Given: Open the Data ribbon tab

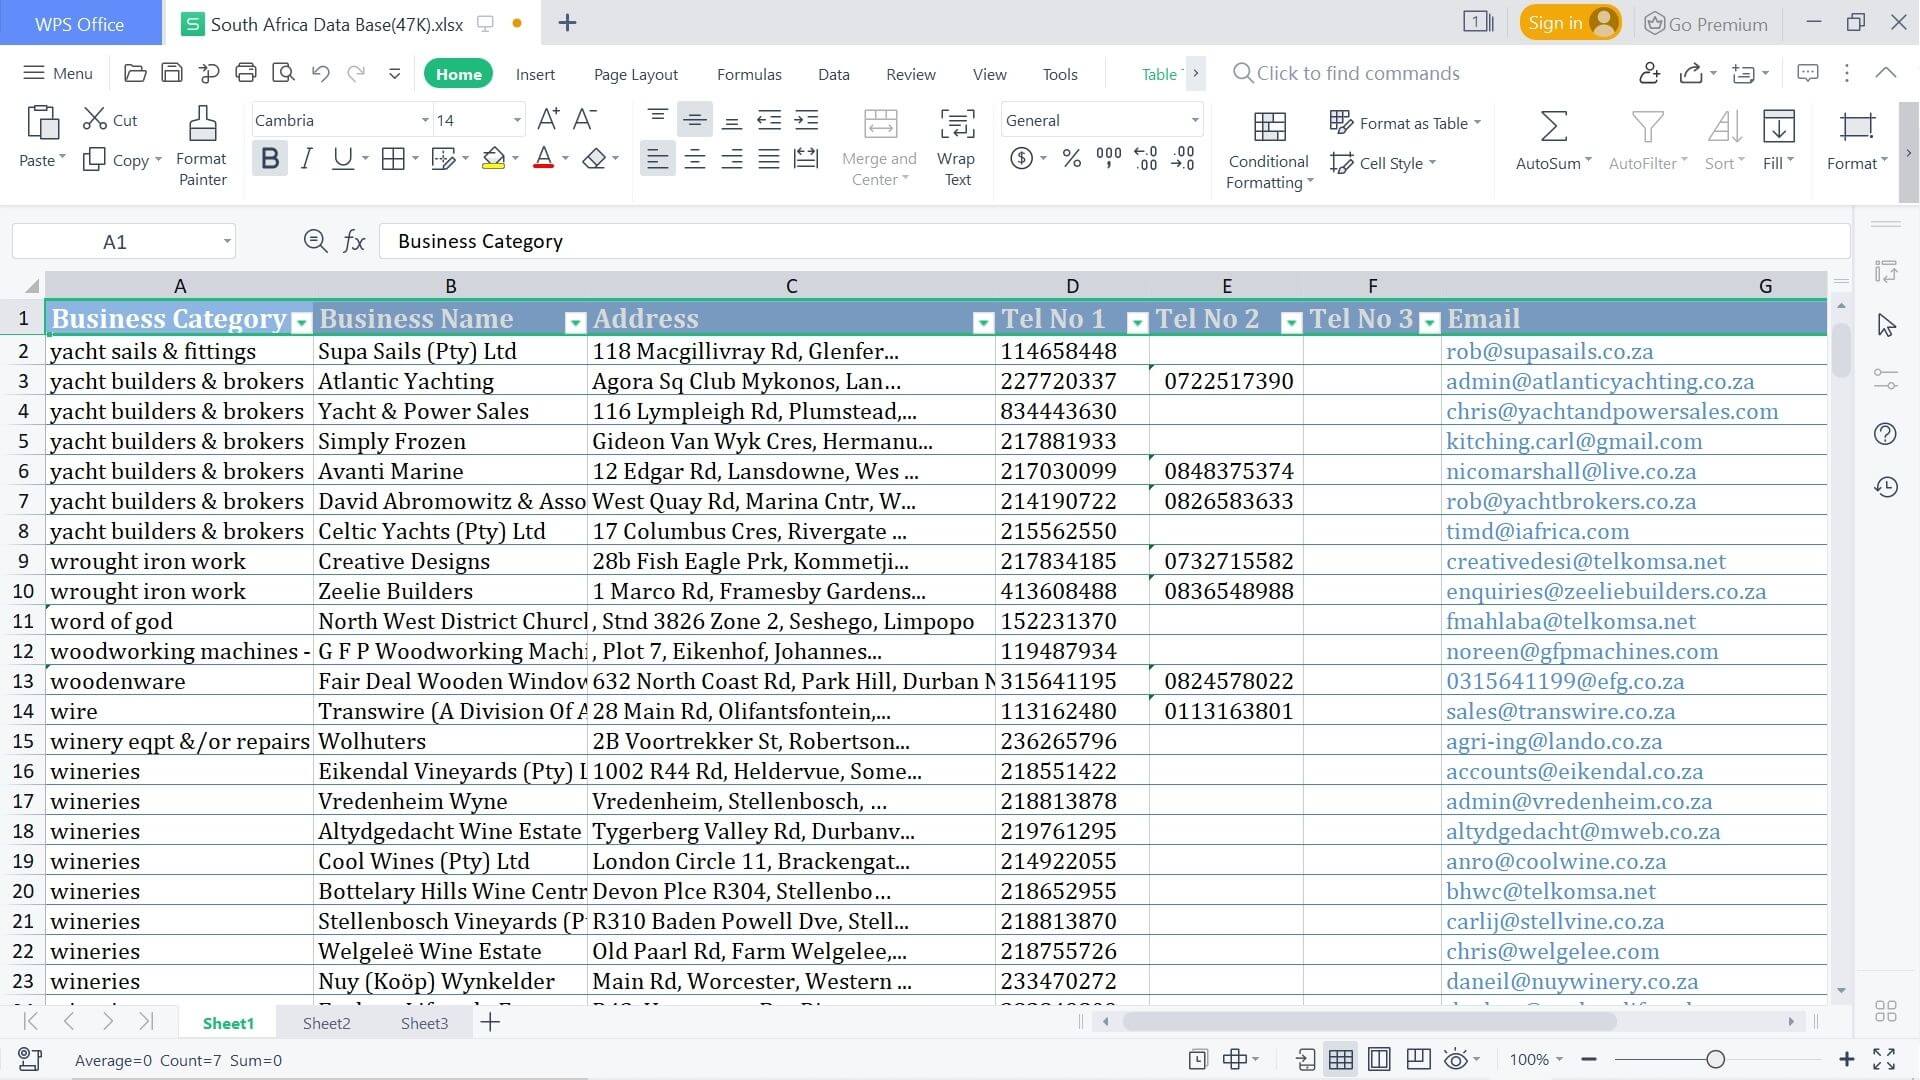Looking at the screenshot, I should coord(833,74).
